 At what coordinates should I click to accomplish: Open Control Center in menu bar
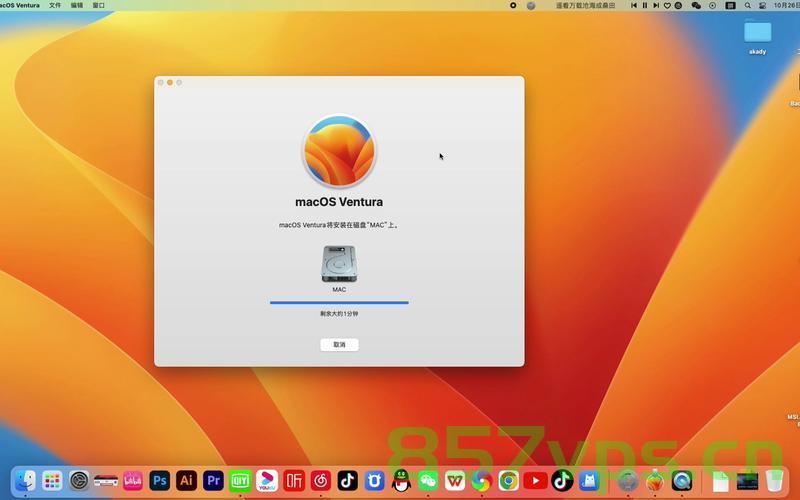pos(763,5)
